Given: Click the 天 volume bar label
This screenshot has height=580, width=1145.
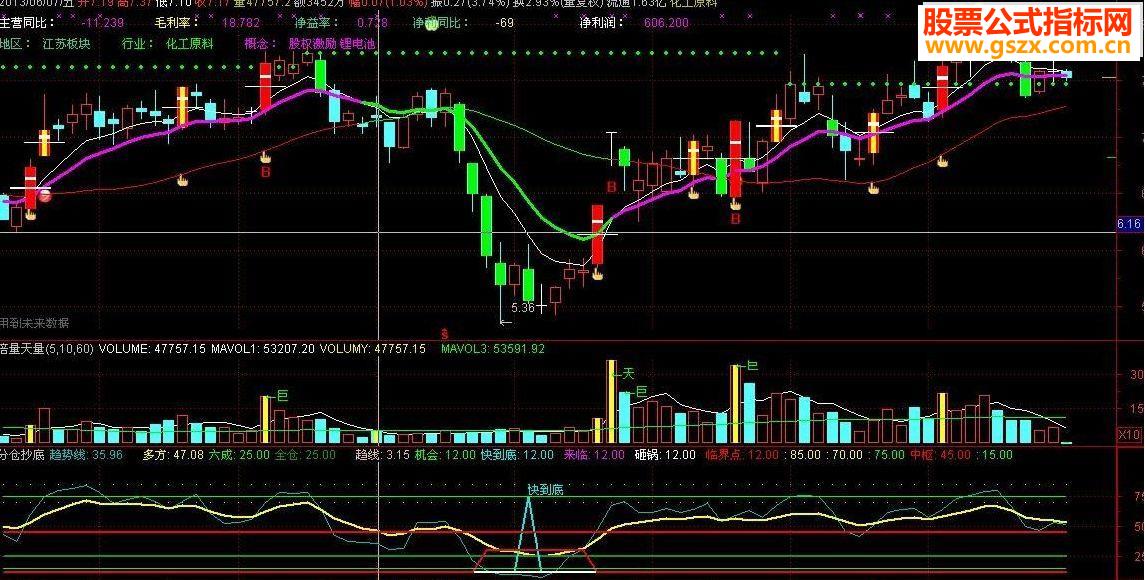Looking at the screenshot, I should tap(628, 374).
